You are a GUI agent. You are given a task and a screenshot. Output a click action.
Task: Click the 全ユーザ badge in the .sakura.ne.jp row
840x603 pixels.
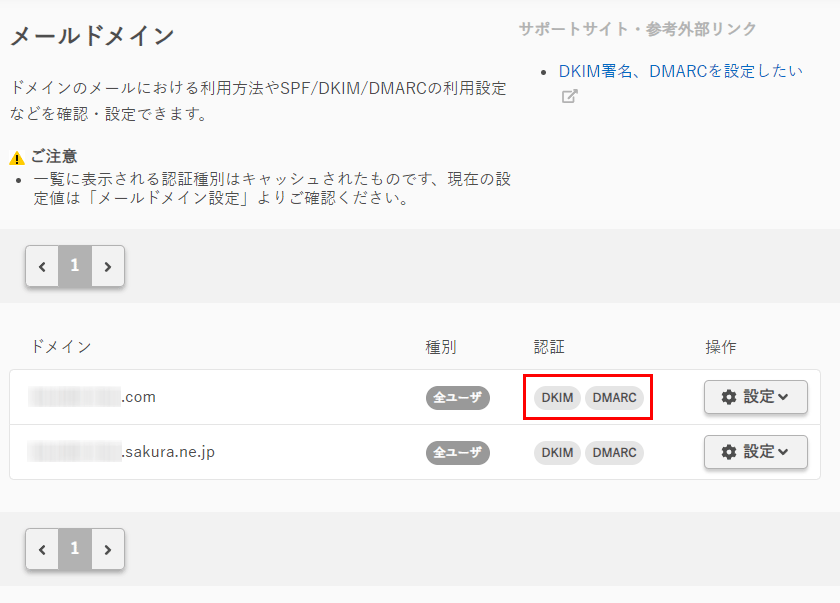458,452
